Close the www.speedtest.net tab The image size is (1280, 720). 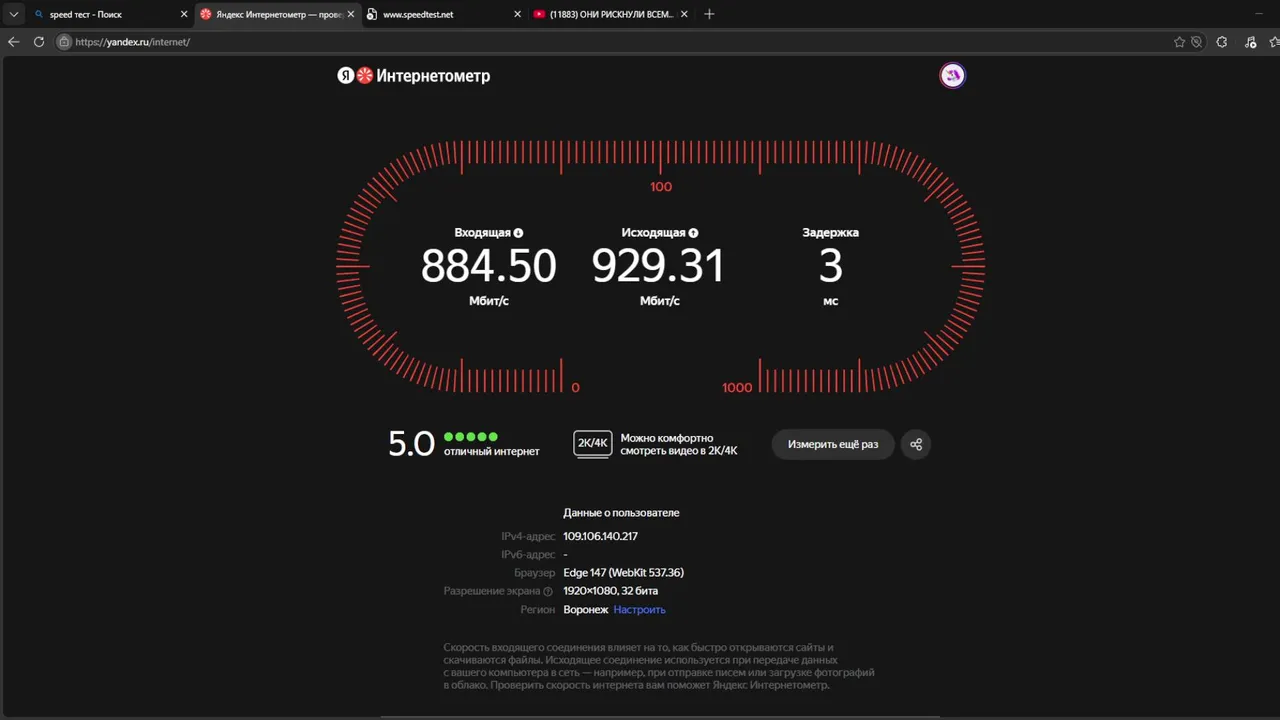(517, 14)
